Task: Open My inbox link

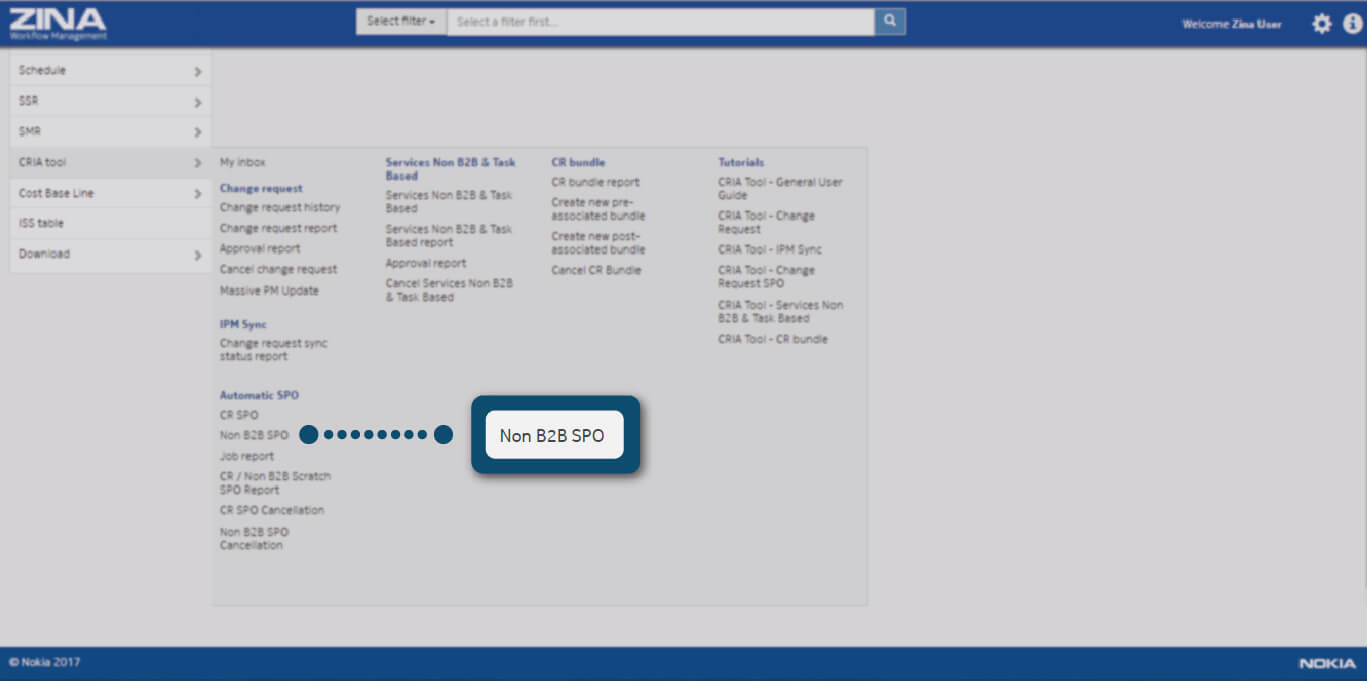Action: 243,162
